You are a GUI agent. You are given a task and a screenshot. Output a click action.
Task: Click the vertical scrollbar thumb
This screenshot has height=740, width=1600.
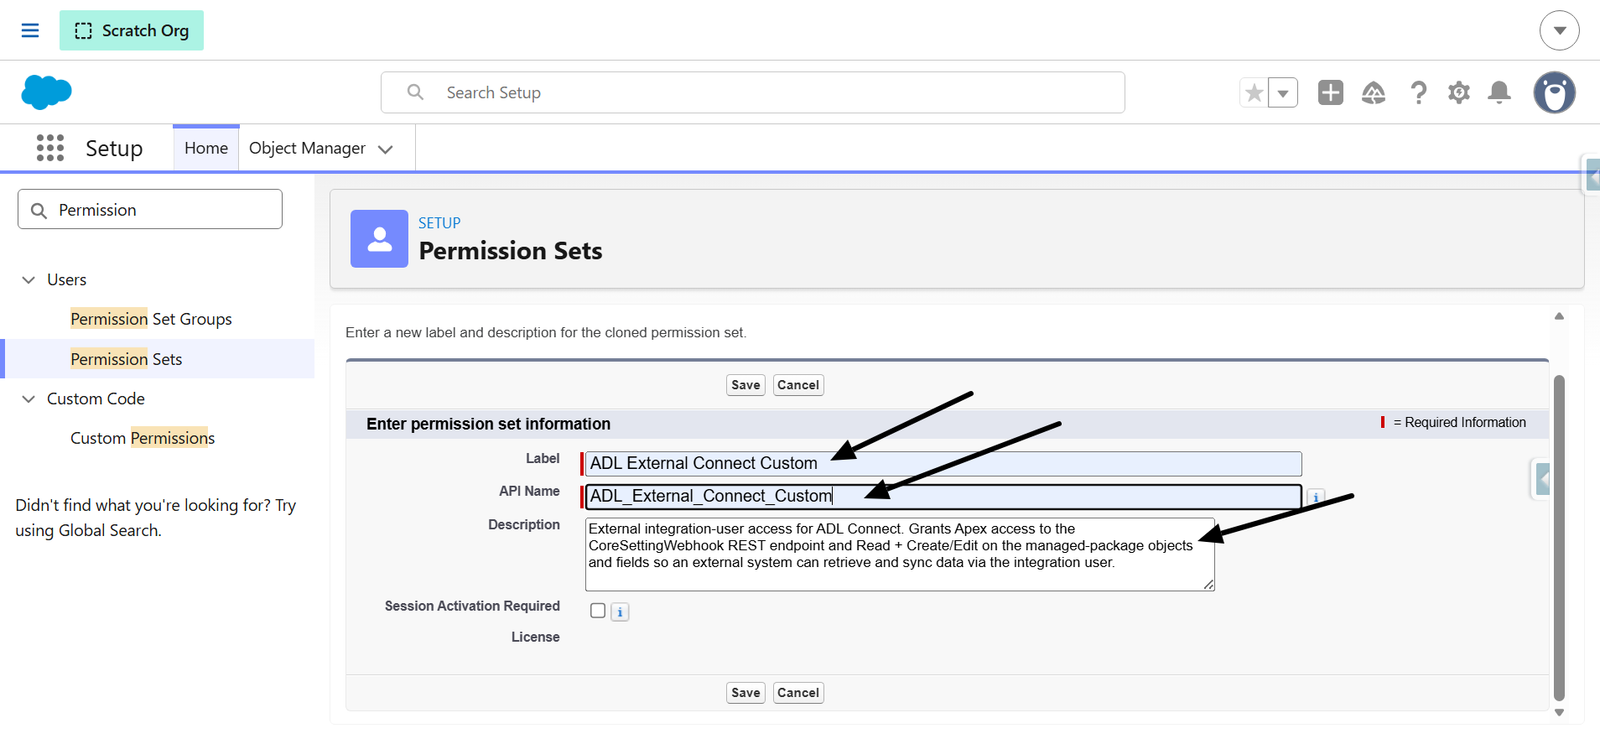click(1559, 538)
